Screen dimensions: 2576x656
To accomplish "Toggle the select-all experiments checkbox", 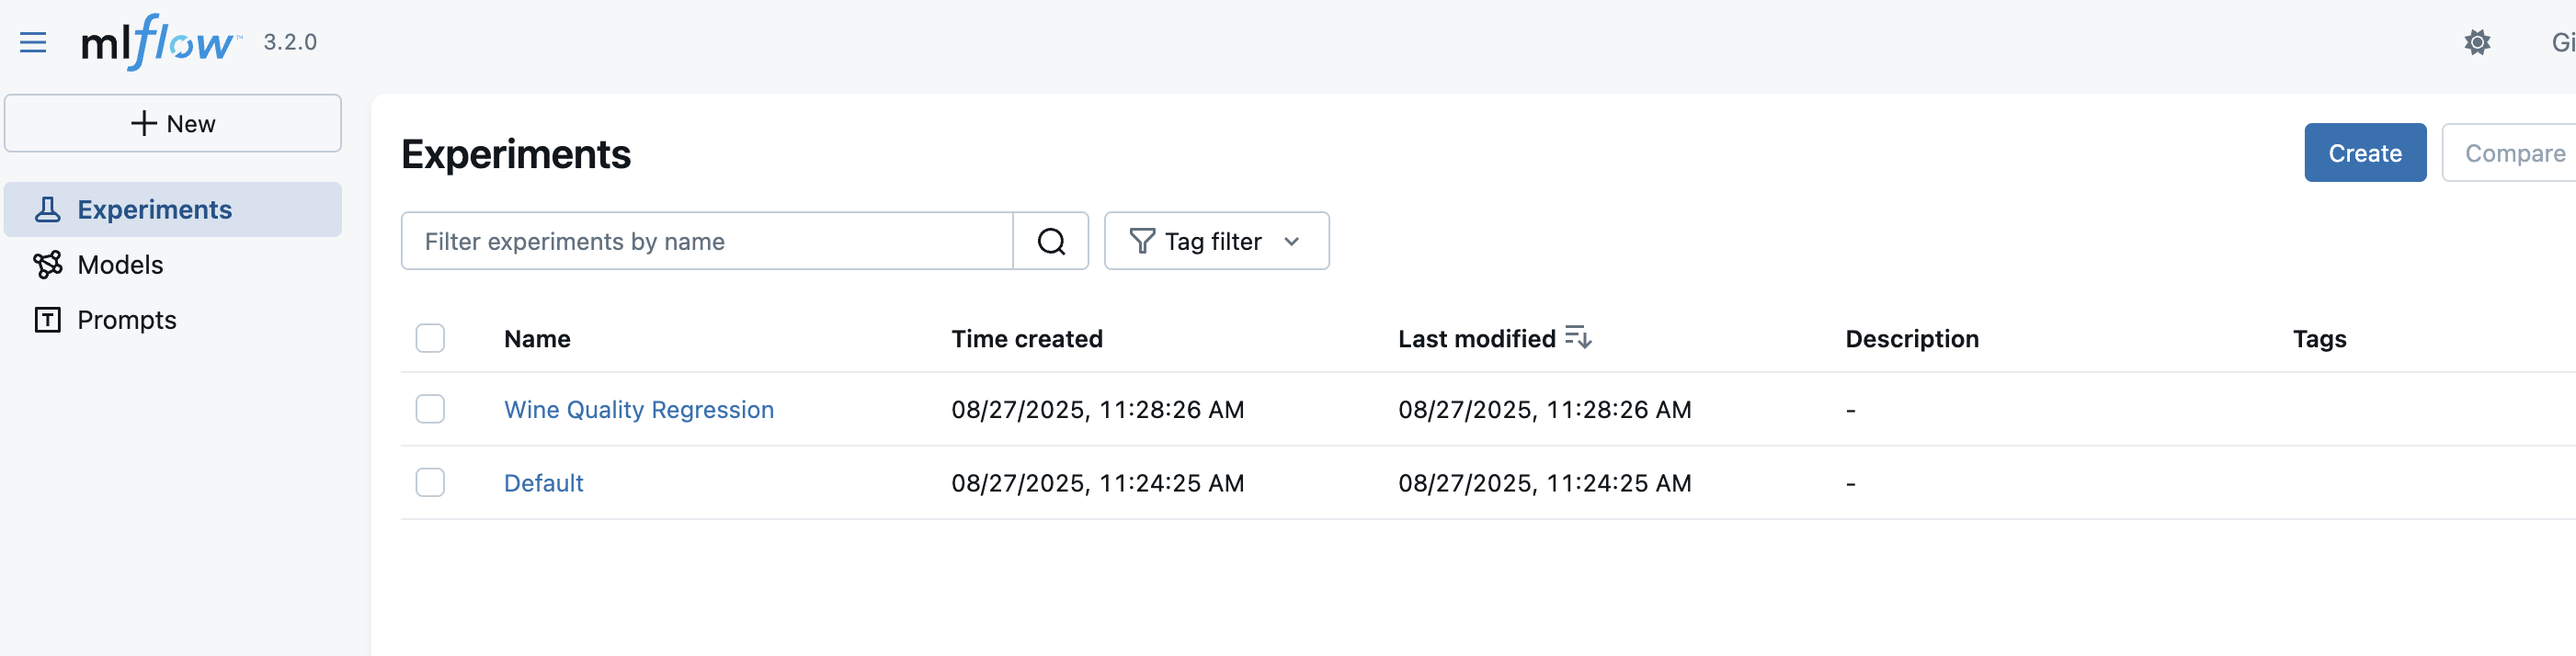I will tap(430, 338).
